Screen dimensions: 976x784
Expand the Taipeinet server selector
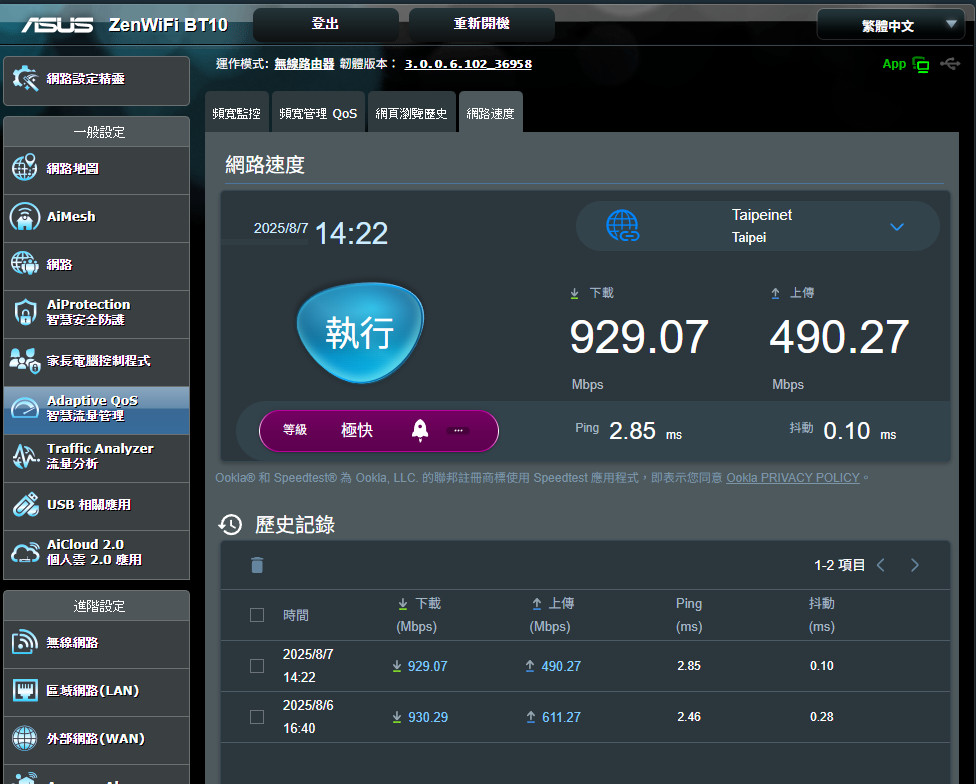tap(758, 226)
